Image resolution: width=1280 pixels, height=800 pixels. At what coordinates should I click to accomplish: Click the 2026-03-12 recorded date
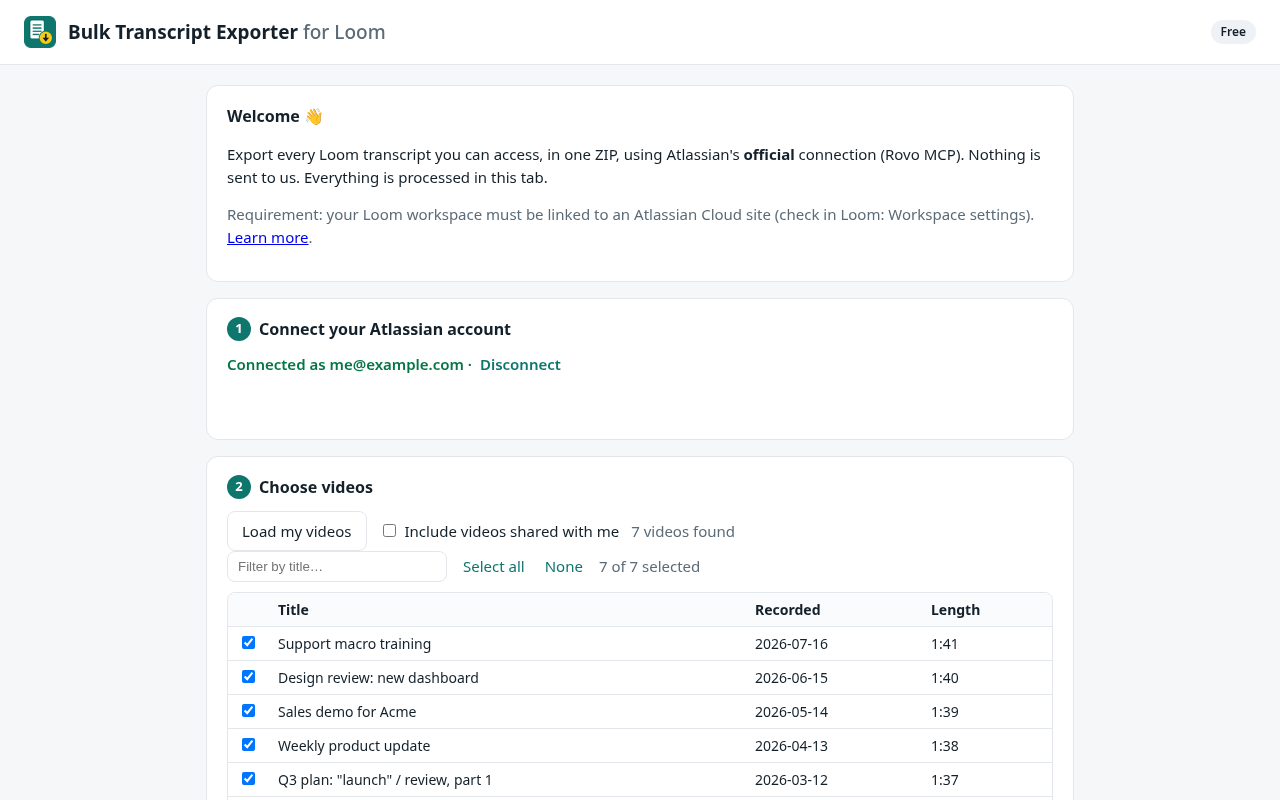(791, 780)
